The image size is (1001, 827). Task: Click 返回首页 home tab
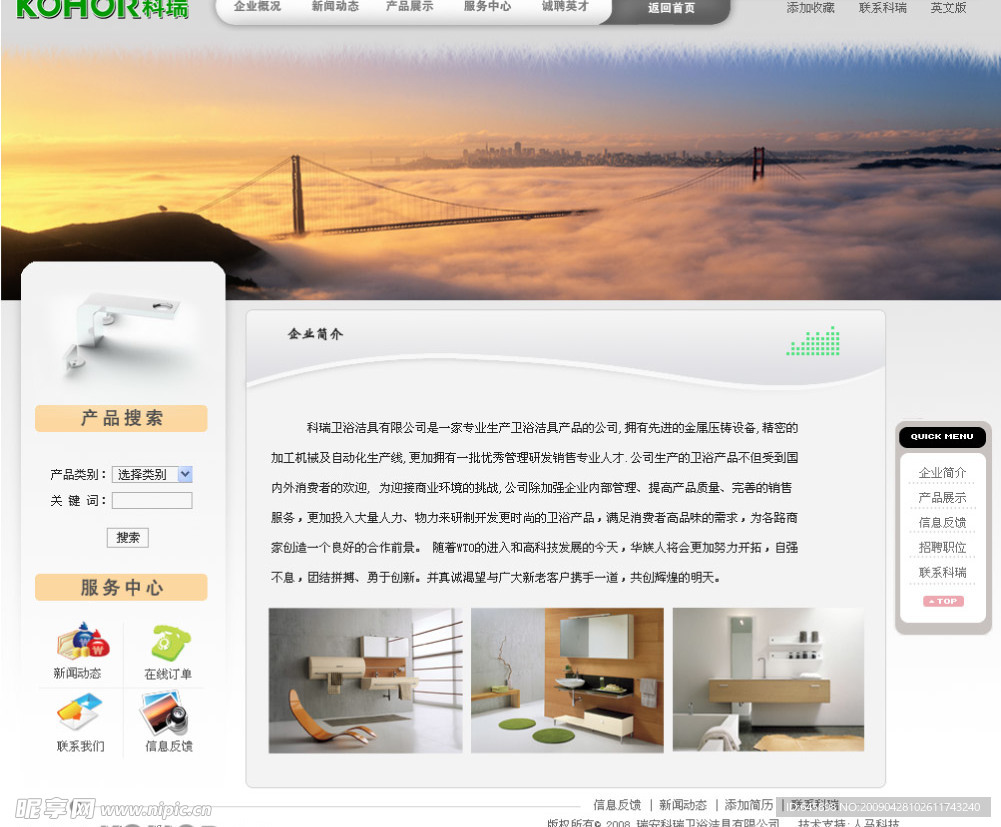tap(671, 8)
